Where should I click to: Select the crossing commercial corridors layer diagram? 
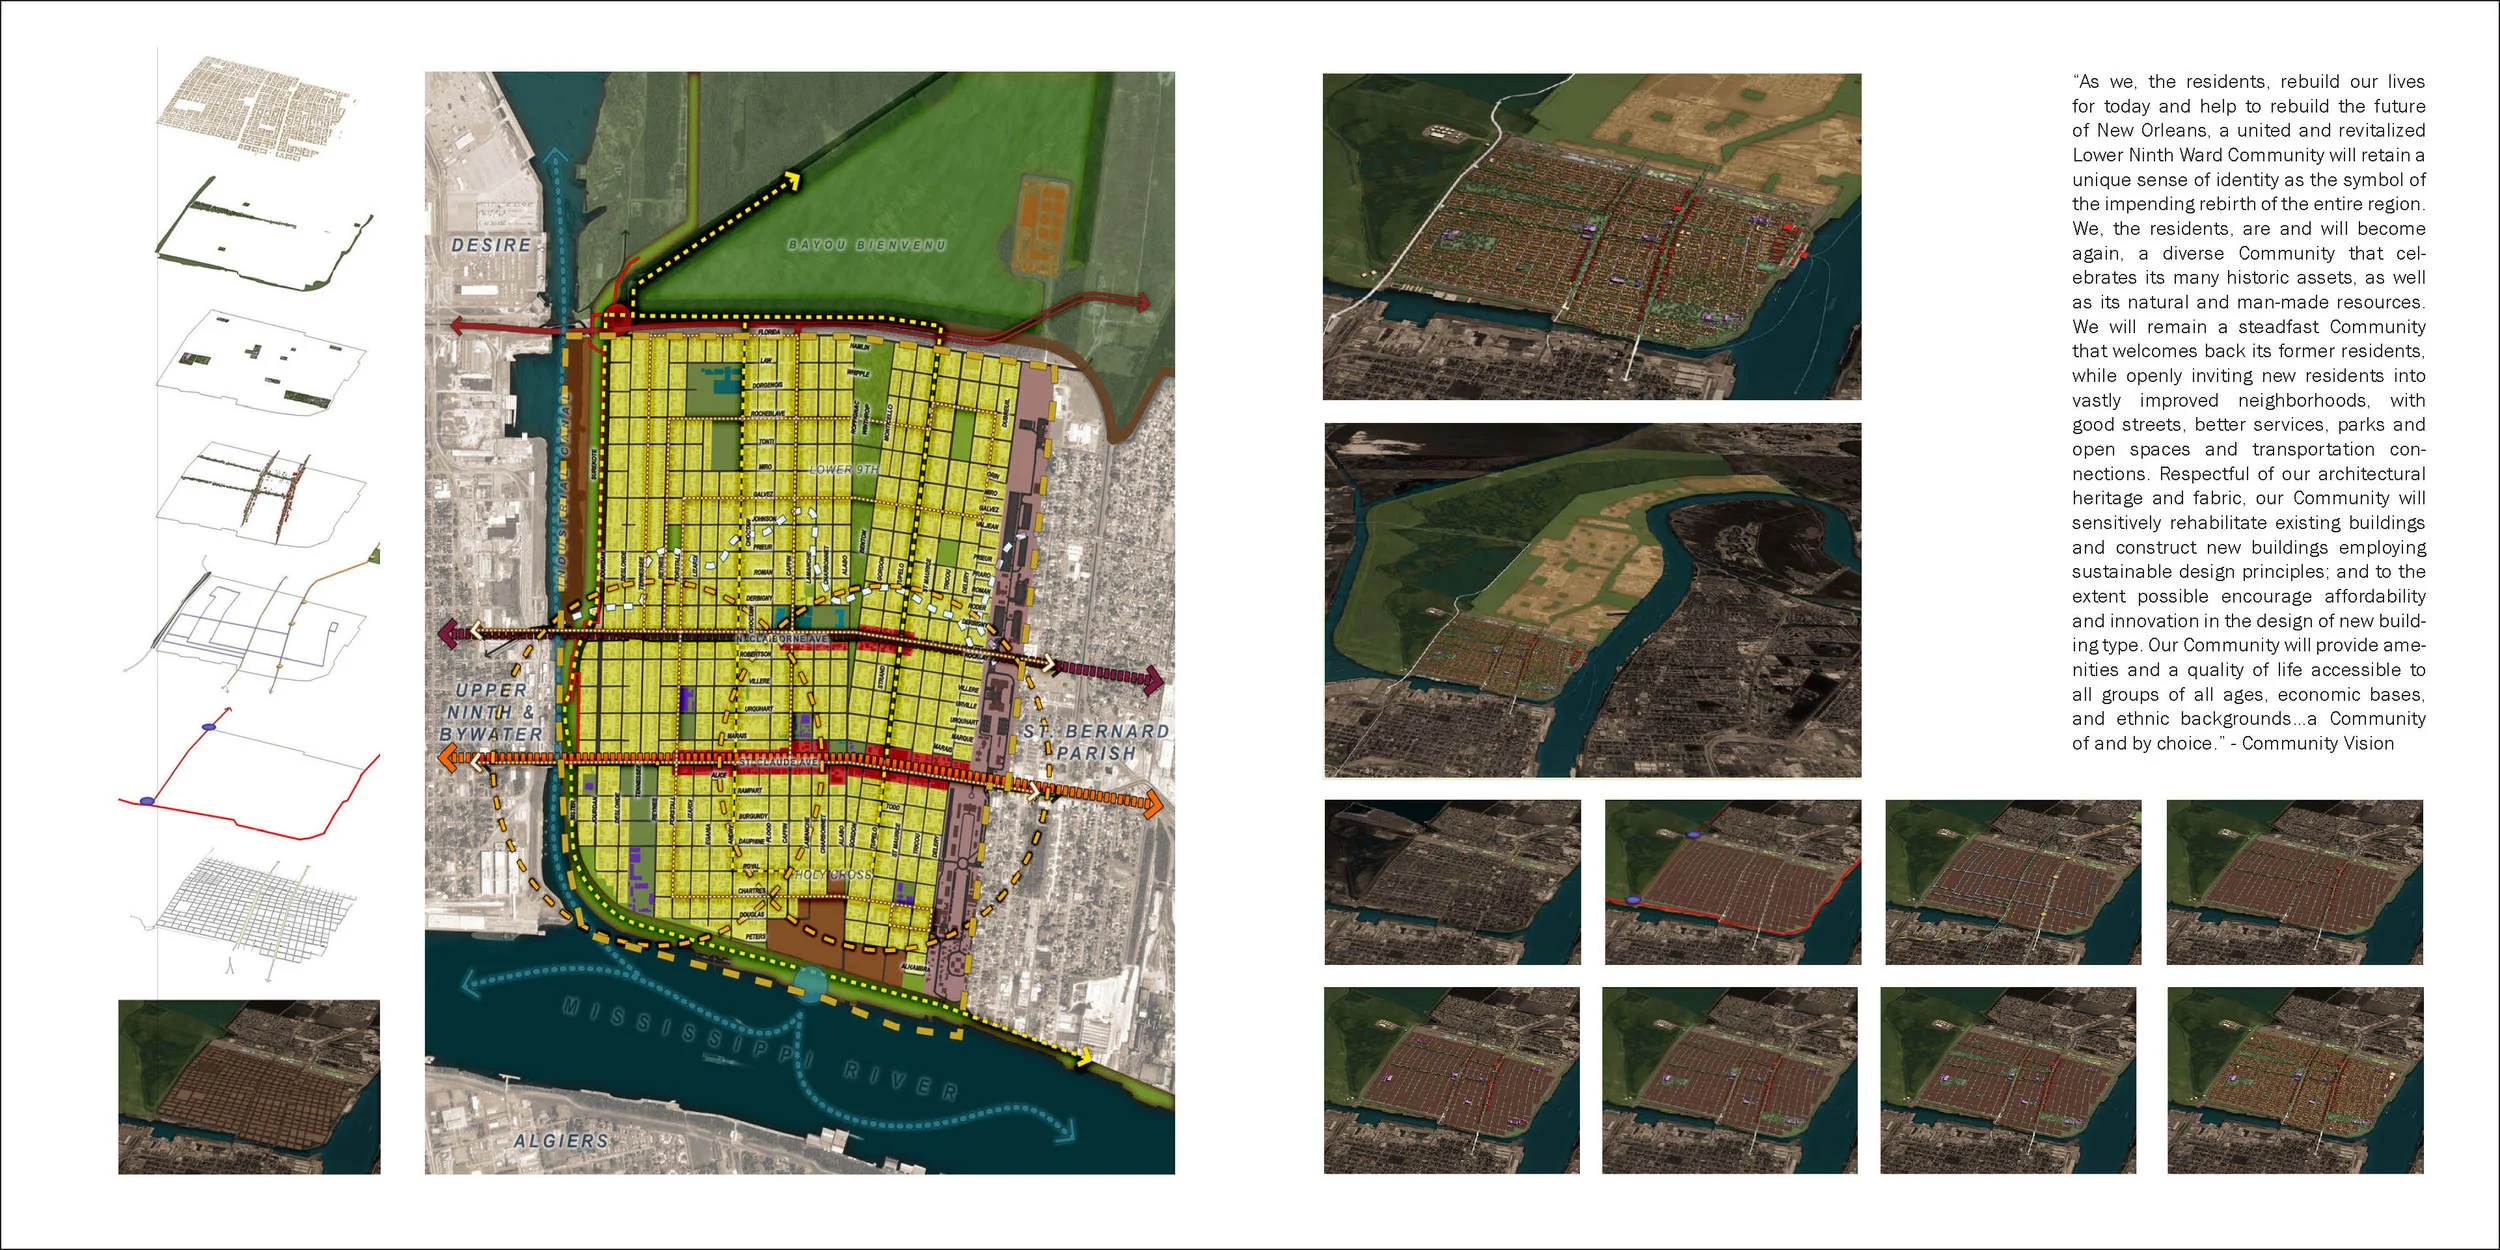coord(260,493)
